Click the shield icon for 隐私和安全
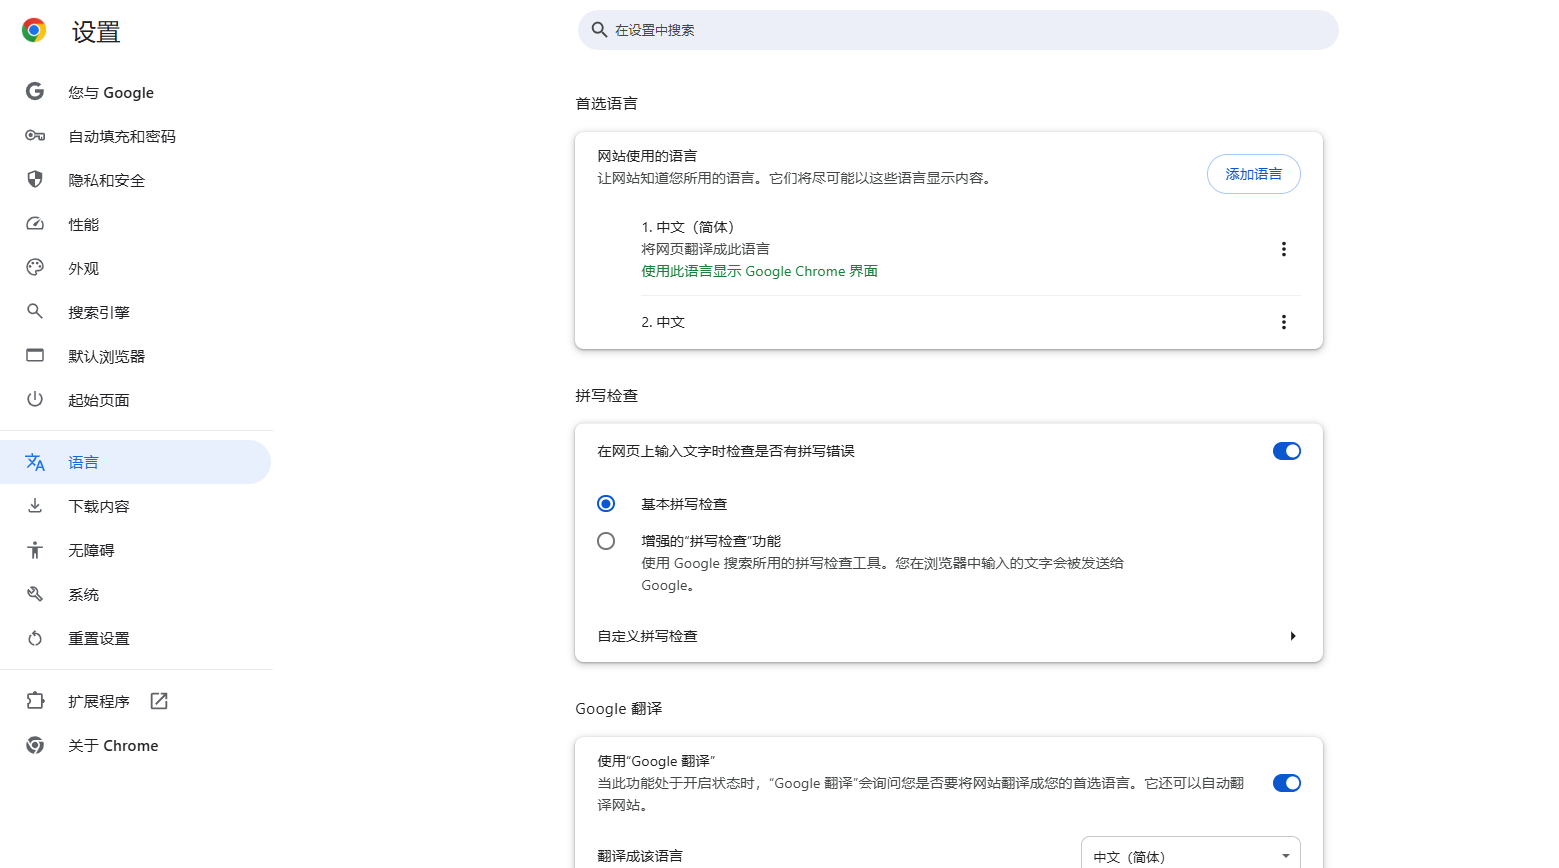Image resolution: width=1559 pixels, height=868 pixels. 35,179
